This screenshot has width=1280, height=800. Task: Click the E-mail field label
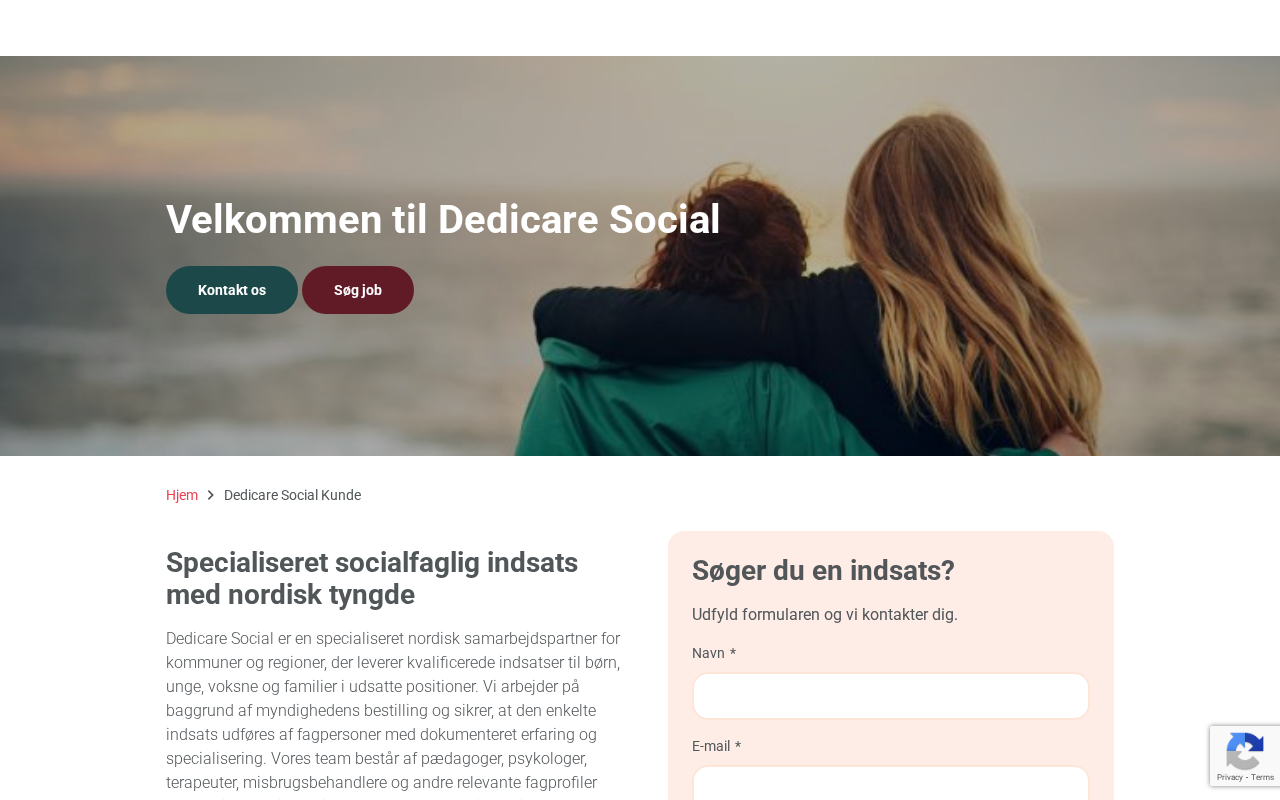(711, 746)
